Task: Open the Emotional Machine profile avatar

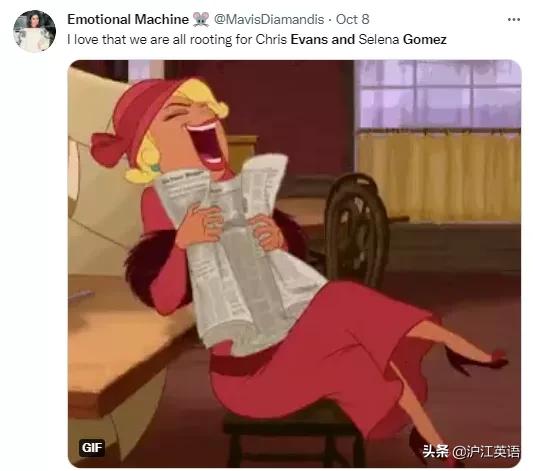Action: 34,31
